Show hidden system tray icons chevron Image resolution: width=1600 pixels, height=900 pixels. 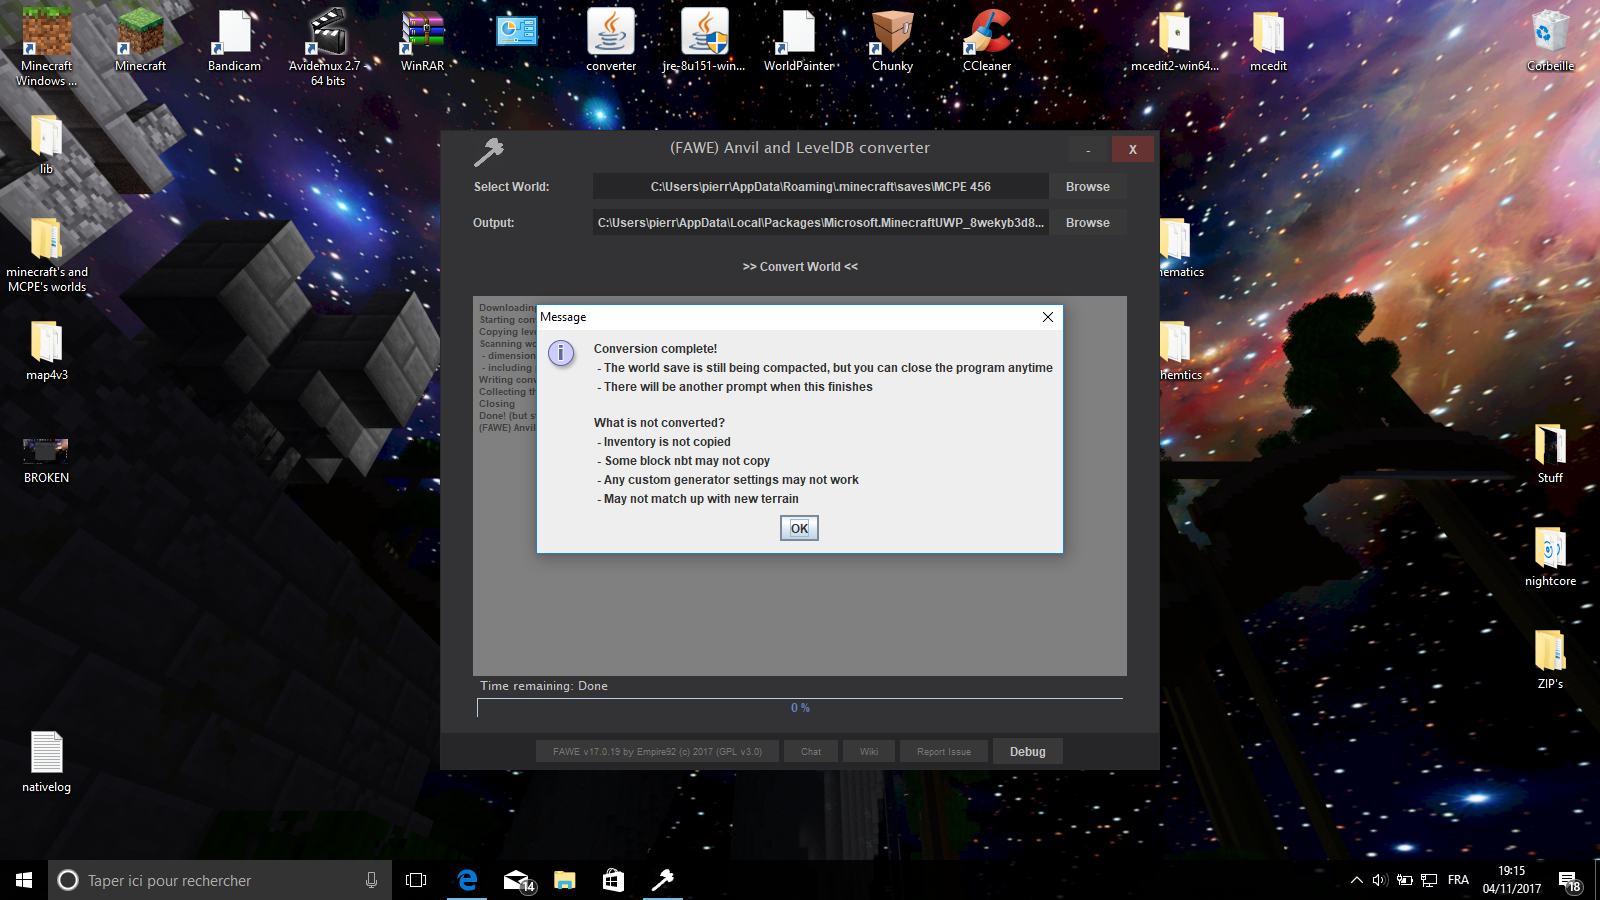click(x=1356, y=880)
